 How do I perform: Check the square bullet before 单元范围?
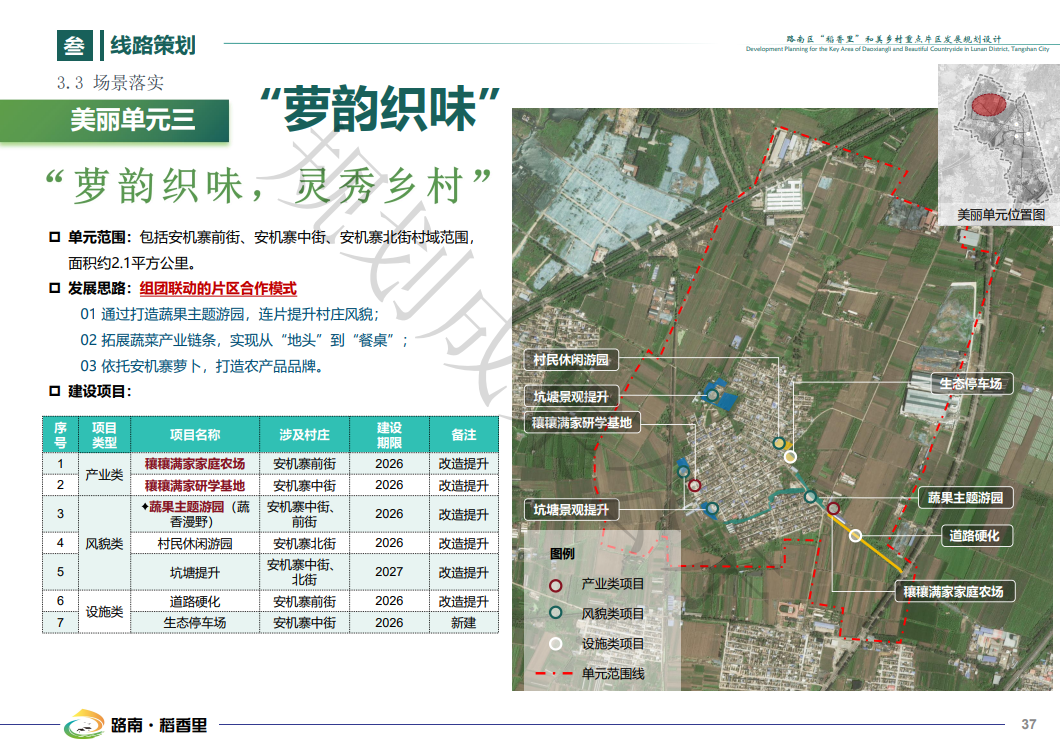[x=55, y=238]
